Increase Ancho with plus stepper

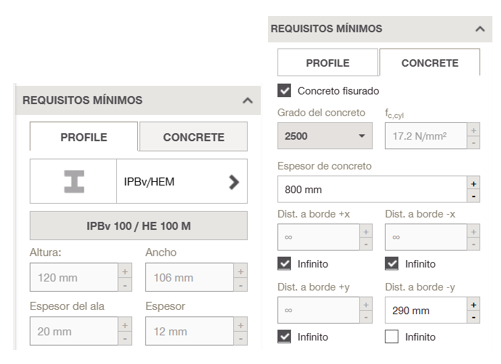[x=241, y=271]
